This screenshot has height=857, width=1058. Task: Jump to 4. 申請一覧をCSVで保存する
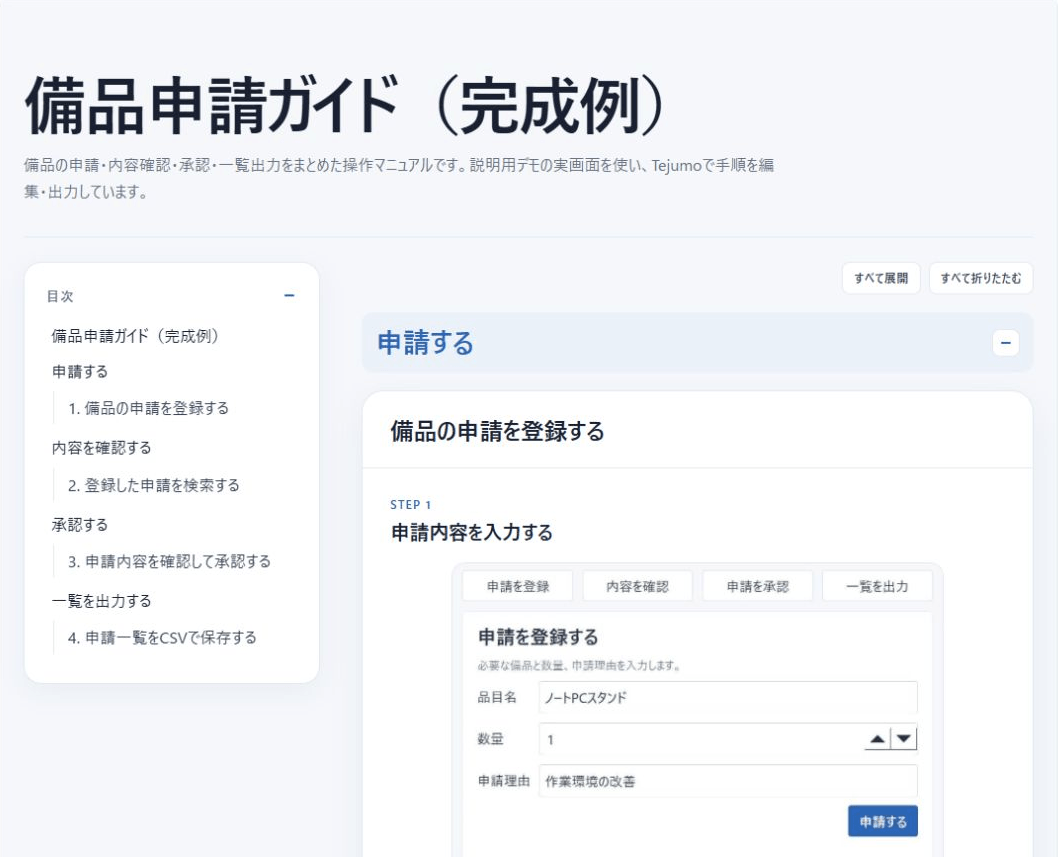(x=162, y=638)
